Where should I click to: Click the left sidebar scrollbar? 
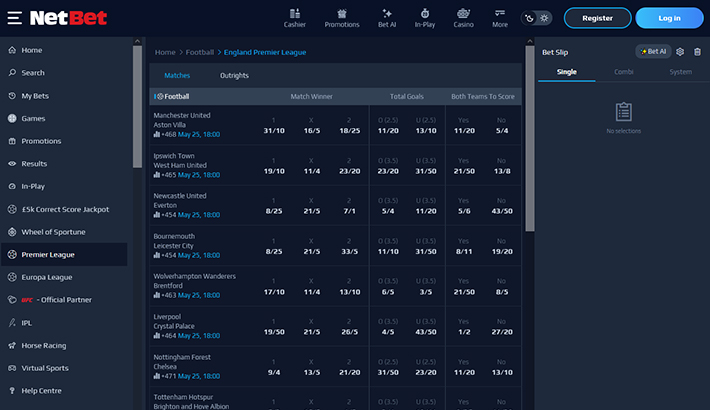pyautogui.click(x=137, y=106)
